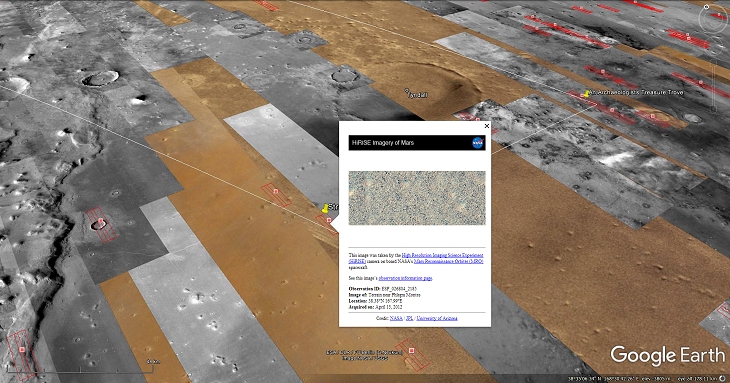Click the yellow pushpin beside the popup pointer
Image resolution: width=730 pixels, height=383 pixels.
click(x=325, y=208)
